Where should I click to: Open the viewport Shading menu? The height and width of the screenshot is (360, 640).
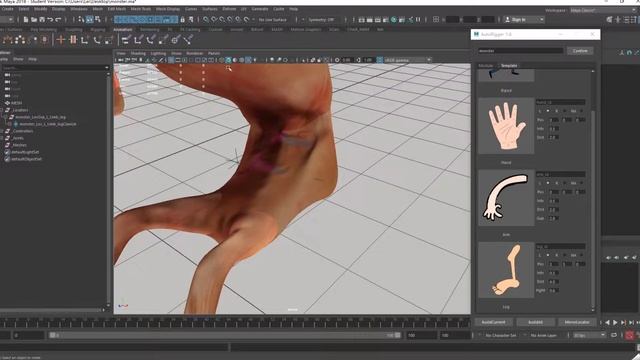coord(138,53)
